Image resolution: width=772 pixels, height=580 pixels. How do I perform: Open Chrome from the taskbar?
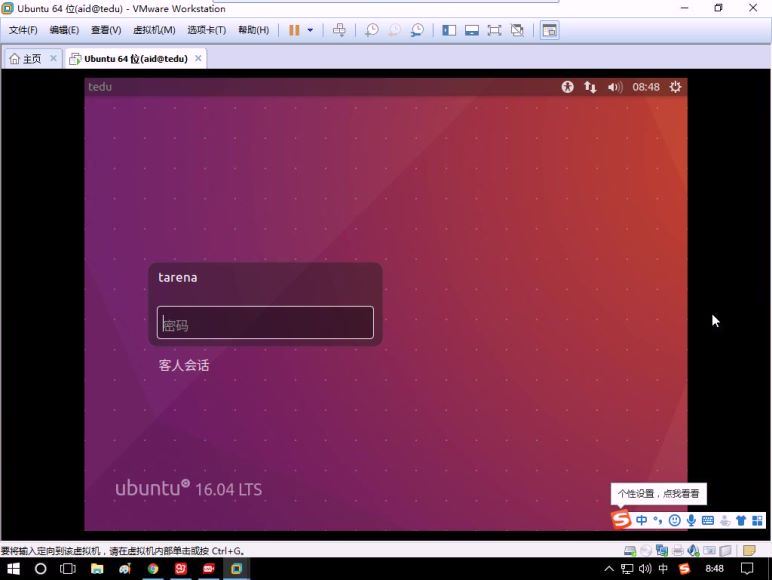tap(153, 569)
